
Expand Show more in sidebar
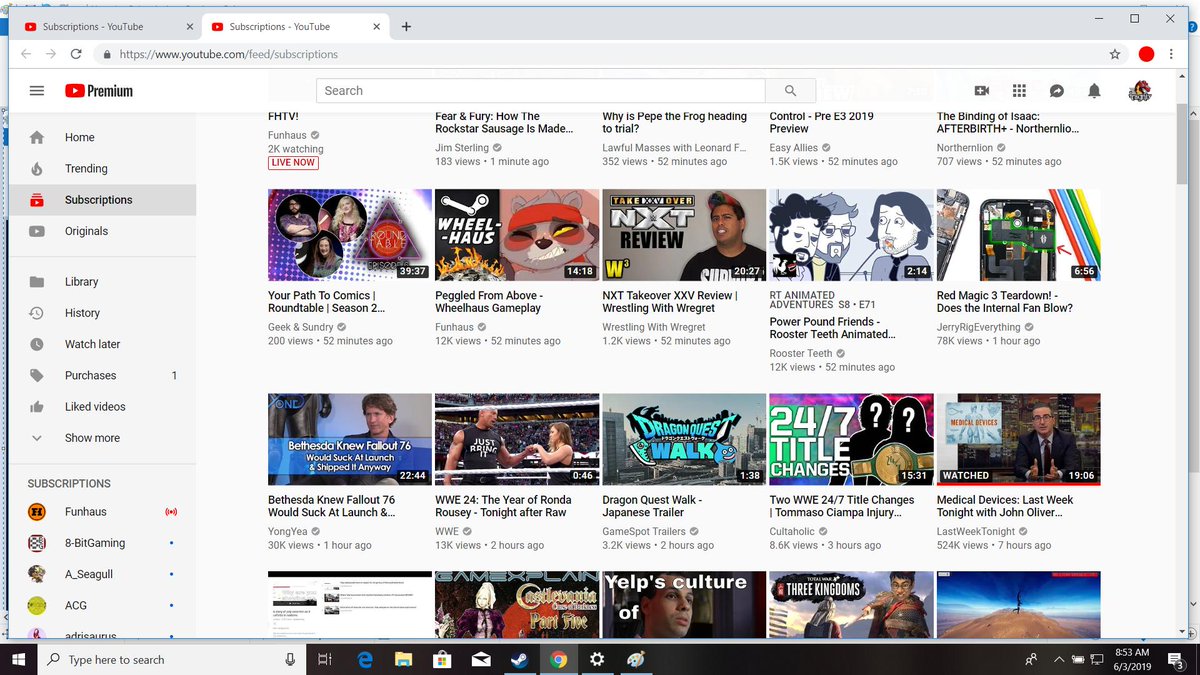[x=102, y=438]
